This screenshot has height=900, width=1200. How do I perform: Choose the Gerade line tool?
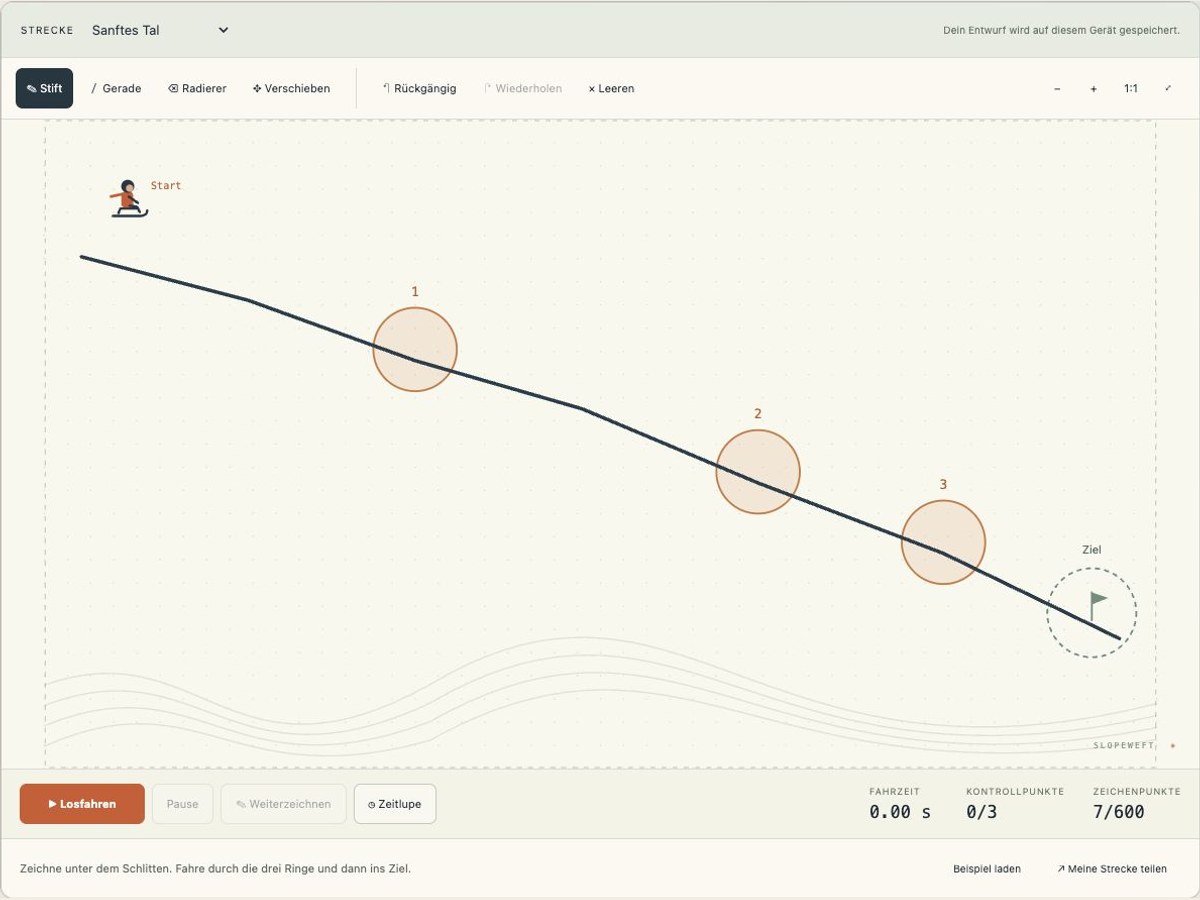click(x=116, y=88)
